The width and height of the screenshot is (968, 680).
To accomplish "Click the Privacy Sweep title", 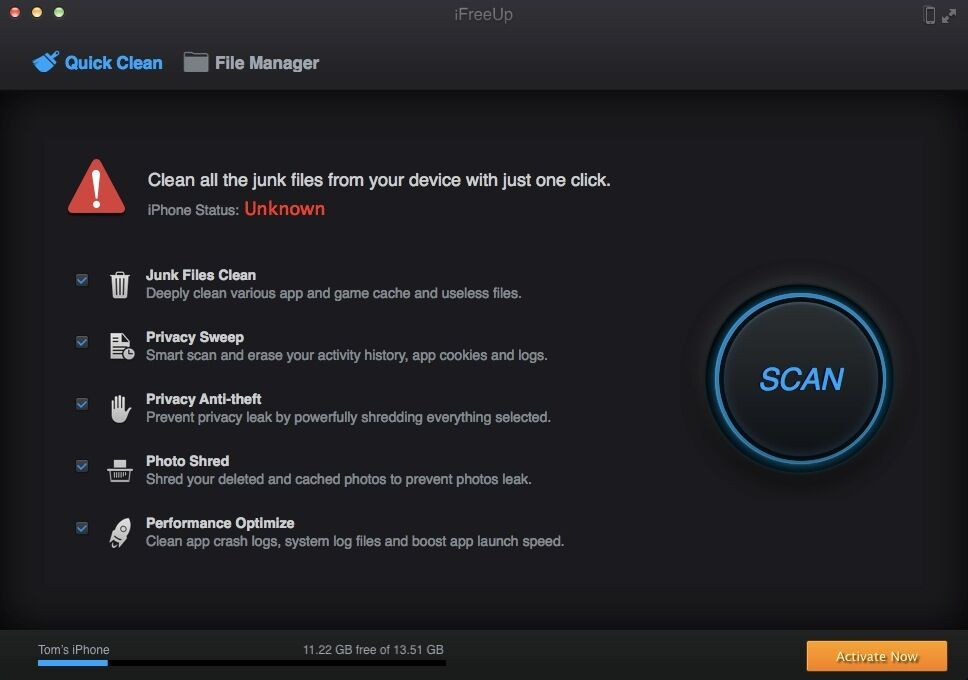I will click(x=194, y=337).
